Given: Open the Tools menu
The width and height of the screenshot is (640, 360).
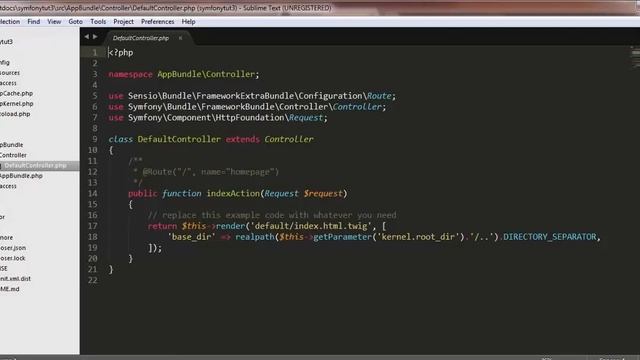Looking at the screenshot, I should pos(98,22).
